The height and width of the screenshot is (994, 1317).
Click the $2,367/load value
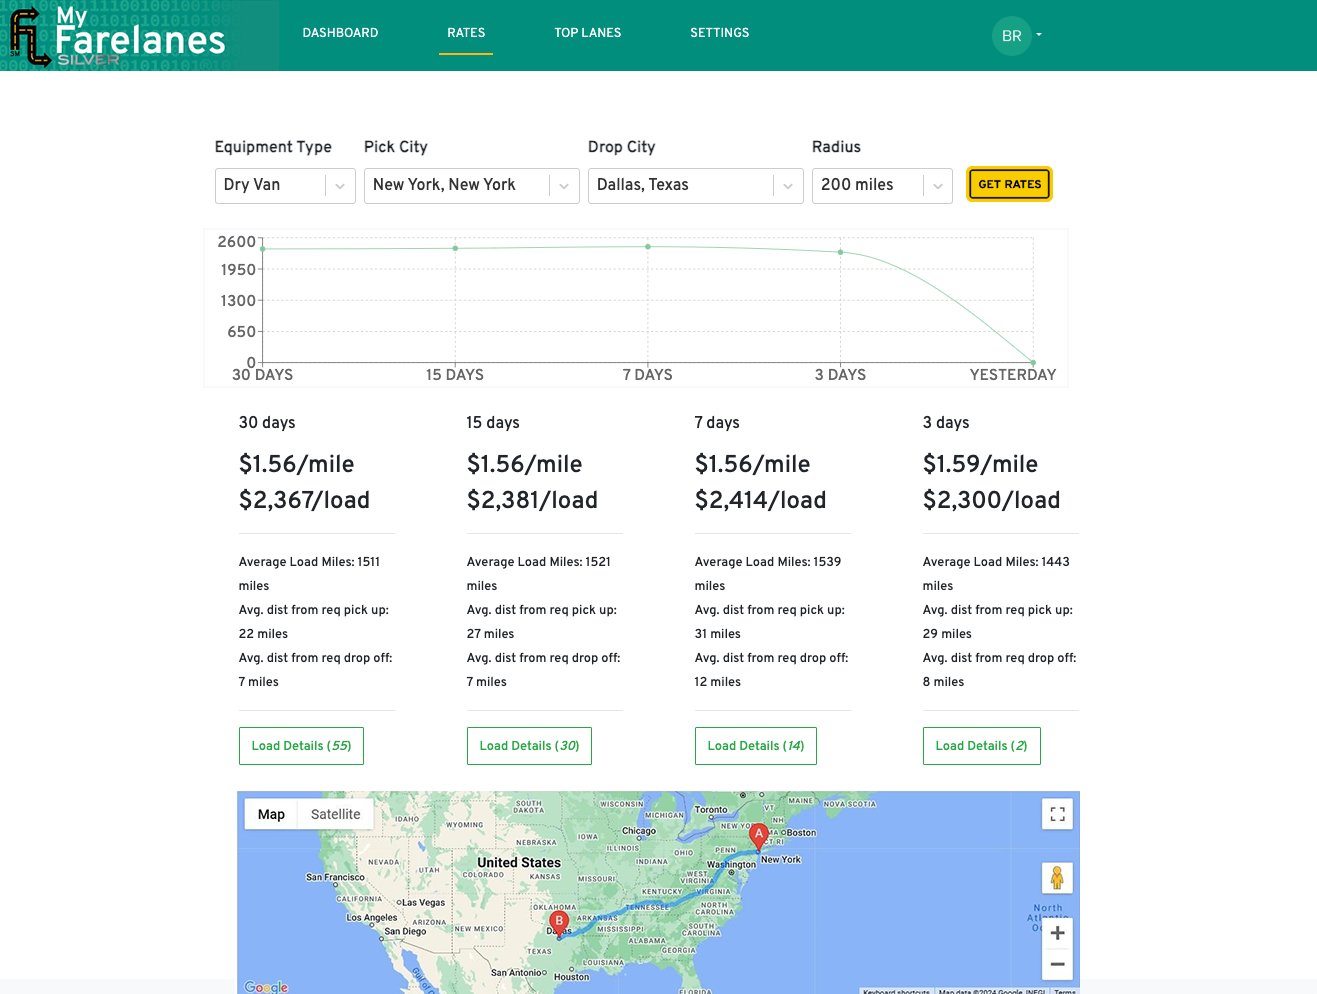click(x=304, y=500)
